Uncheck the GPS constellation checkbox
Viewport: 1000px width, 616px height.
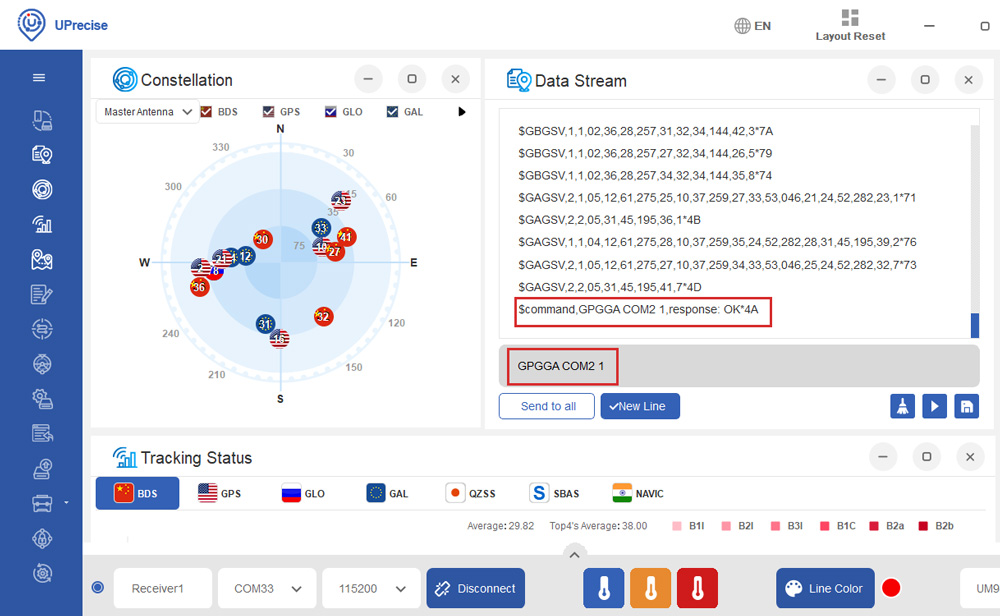click(269, 112)
